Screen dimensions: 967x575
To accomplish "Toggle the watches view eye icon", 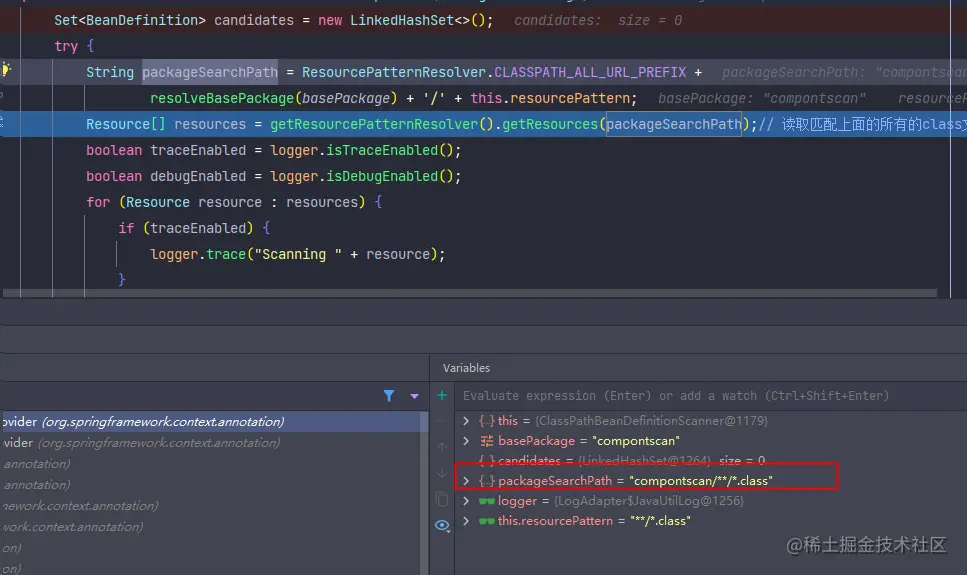I will tap(442, 525).
